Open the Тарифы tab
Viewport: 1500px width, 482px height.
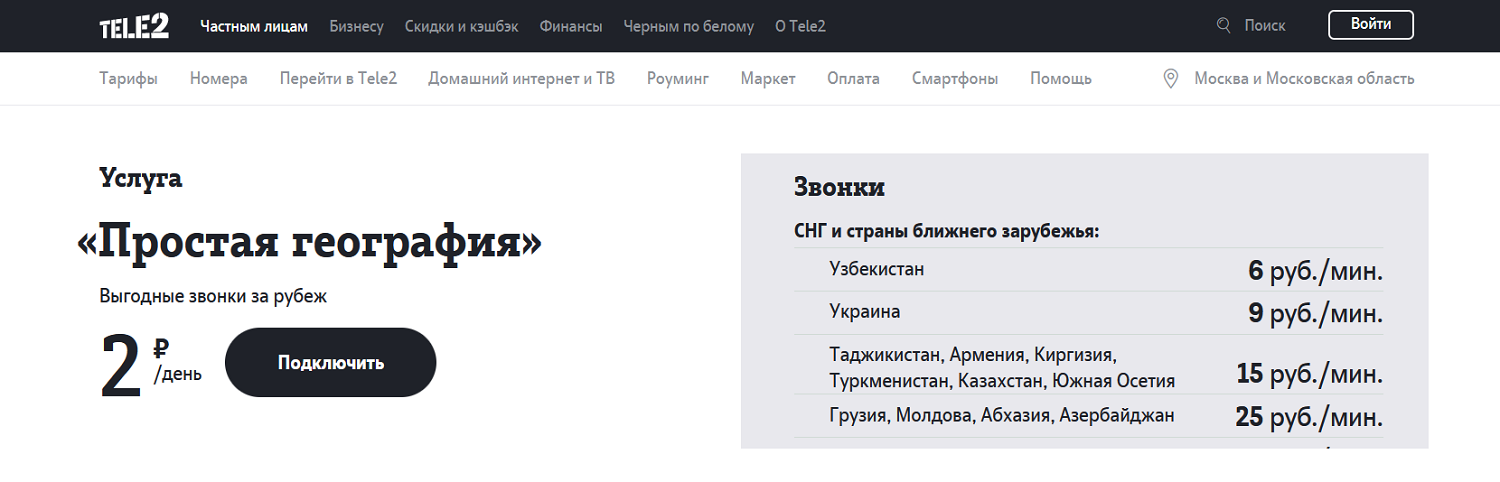click(129, 79)
